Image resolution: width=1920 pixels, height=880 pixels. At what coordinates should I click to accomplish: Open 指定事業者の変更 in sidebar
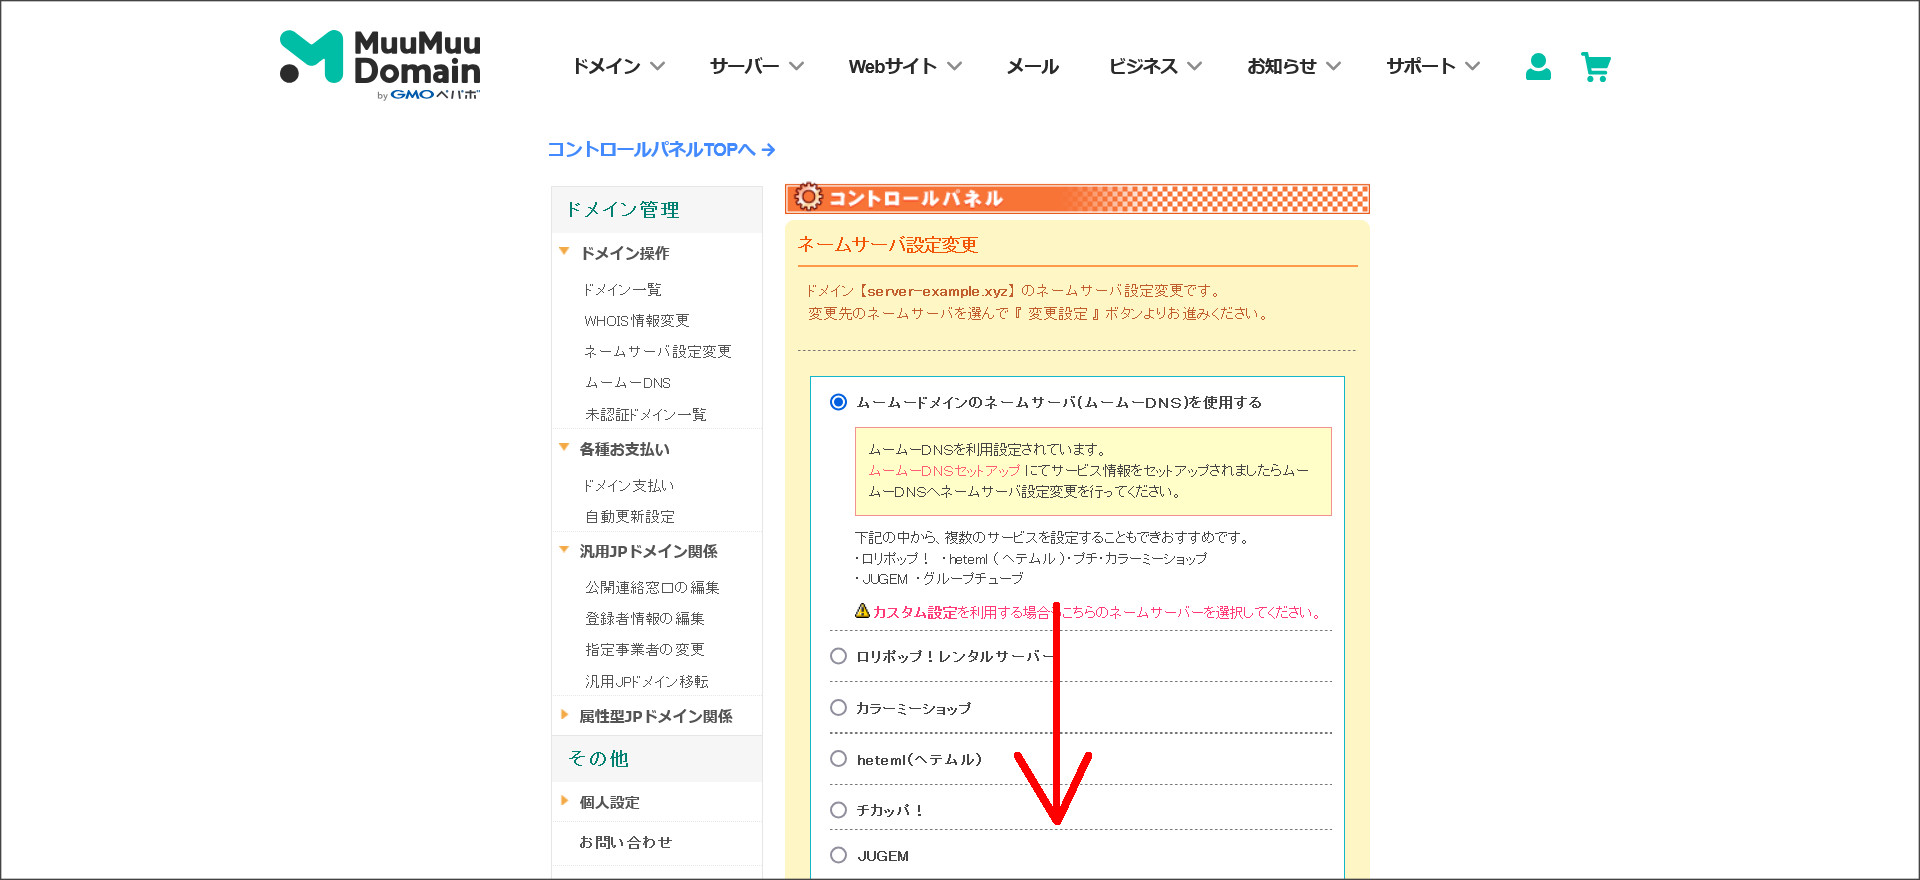[644, 649]
